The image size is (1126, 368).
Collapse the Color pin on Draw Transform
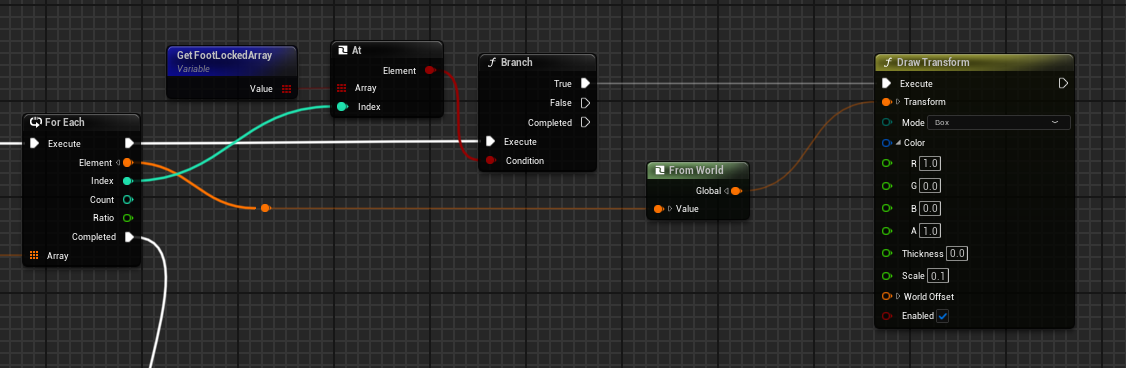(898, 143)
